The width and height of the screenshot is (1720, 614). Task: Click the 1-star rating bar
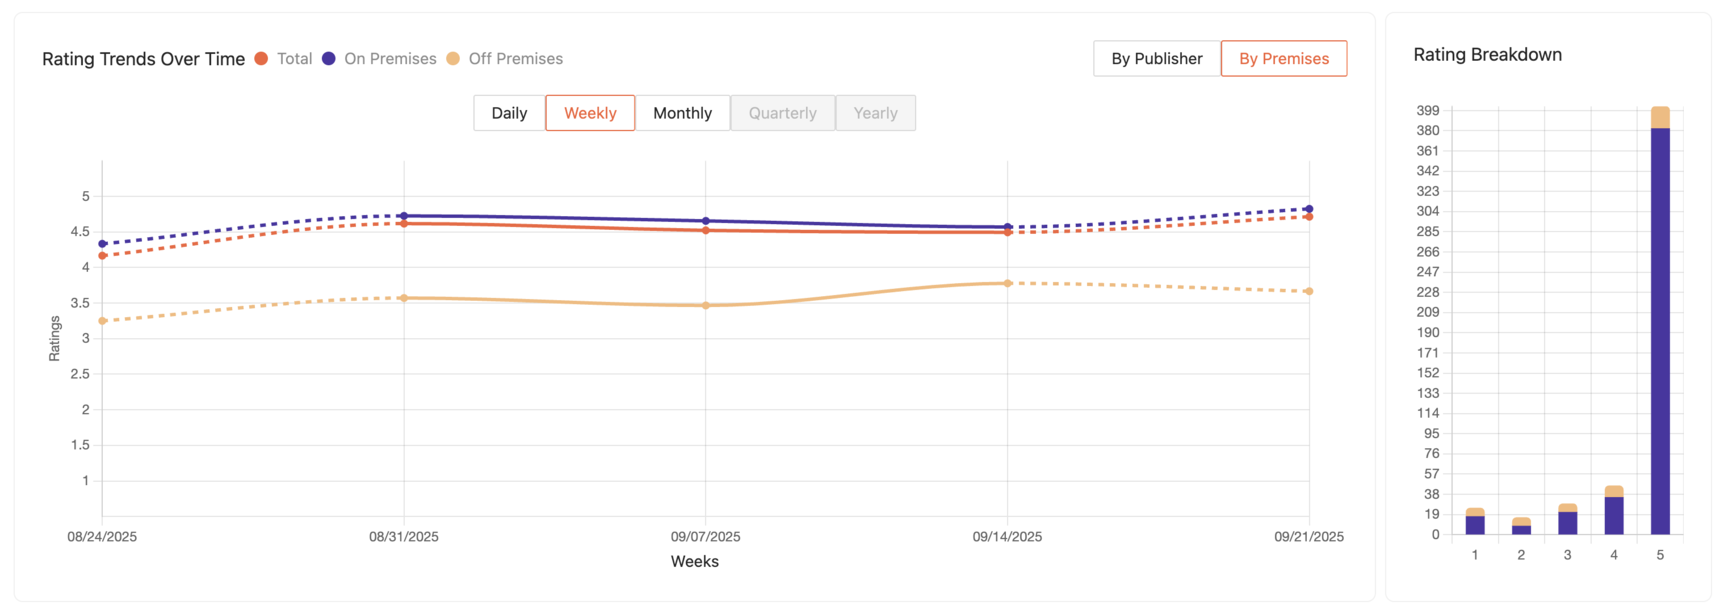pos(1475,524)
